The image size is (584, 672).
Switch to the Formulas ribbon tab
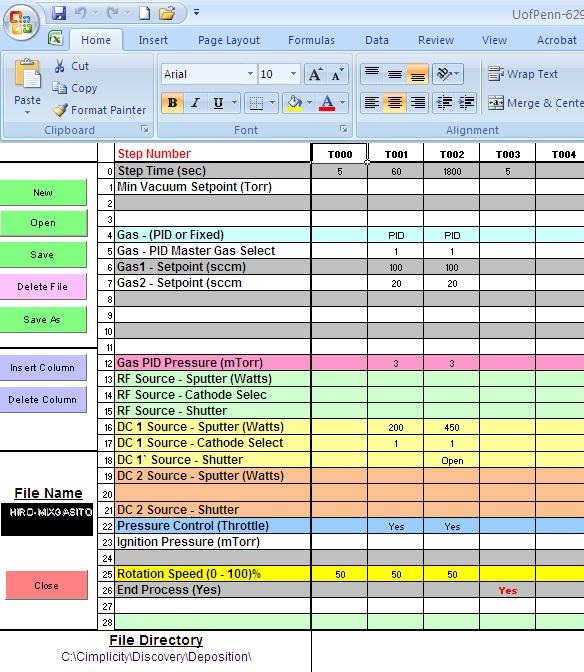coord(311,40)
